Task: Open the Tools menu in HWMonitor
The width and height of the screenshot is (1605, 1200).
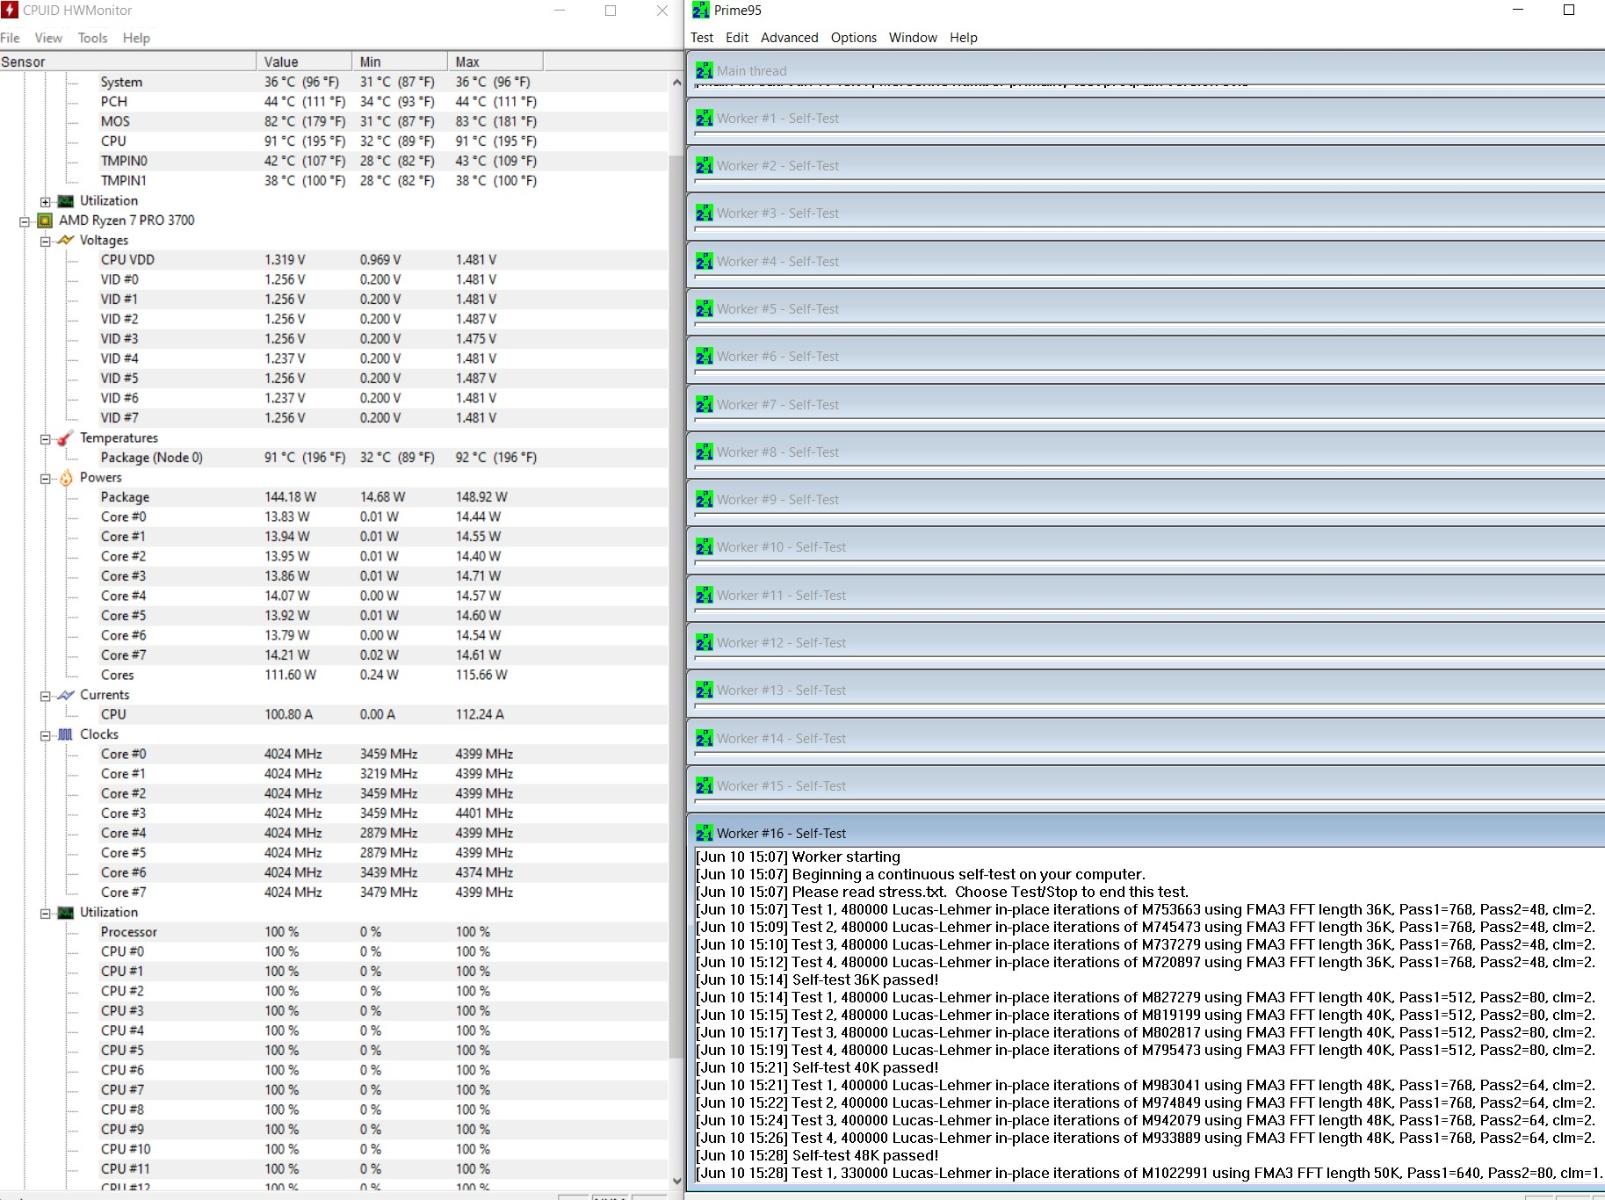Action: coord(92,38)
